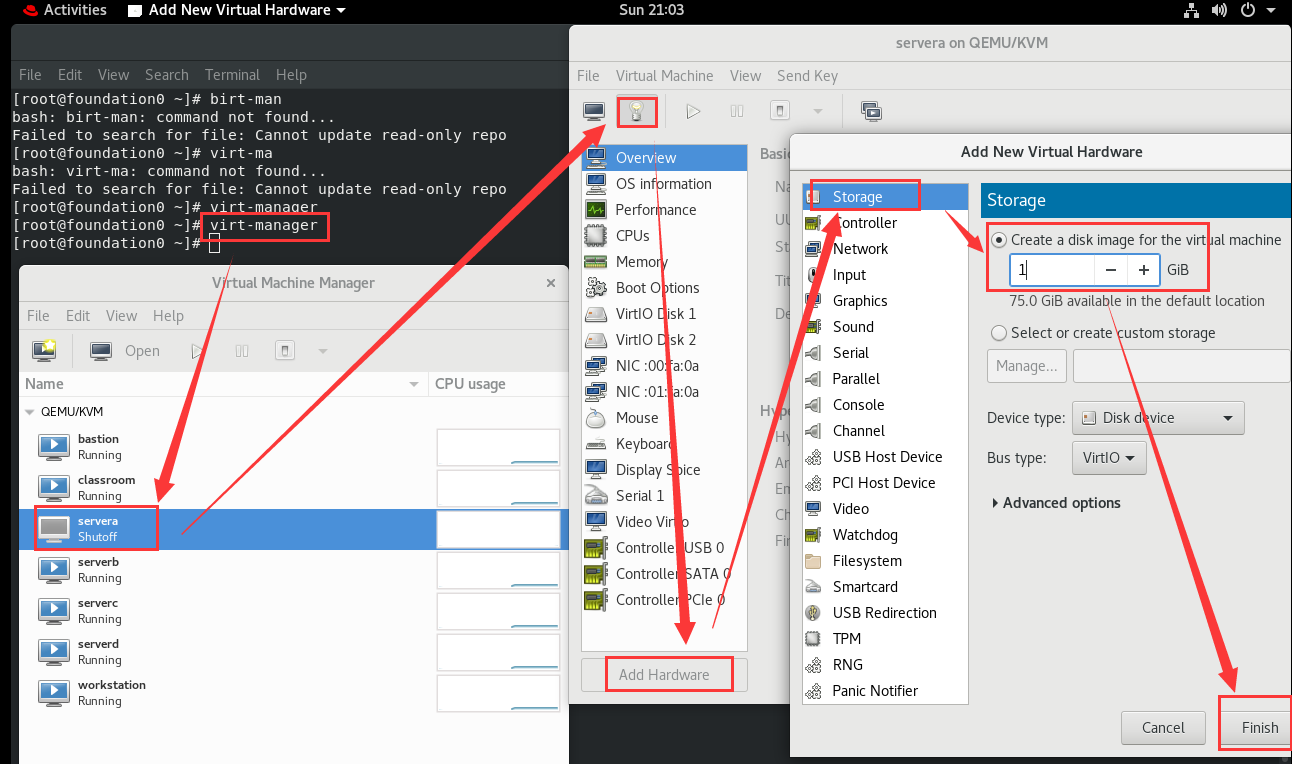Click the power on (play) icon in servera window toolbar

[x=693, y=111]
